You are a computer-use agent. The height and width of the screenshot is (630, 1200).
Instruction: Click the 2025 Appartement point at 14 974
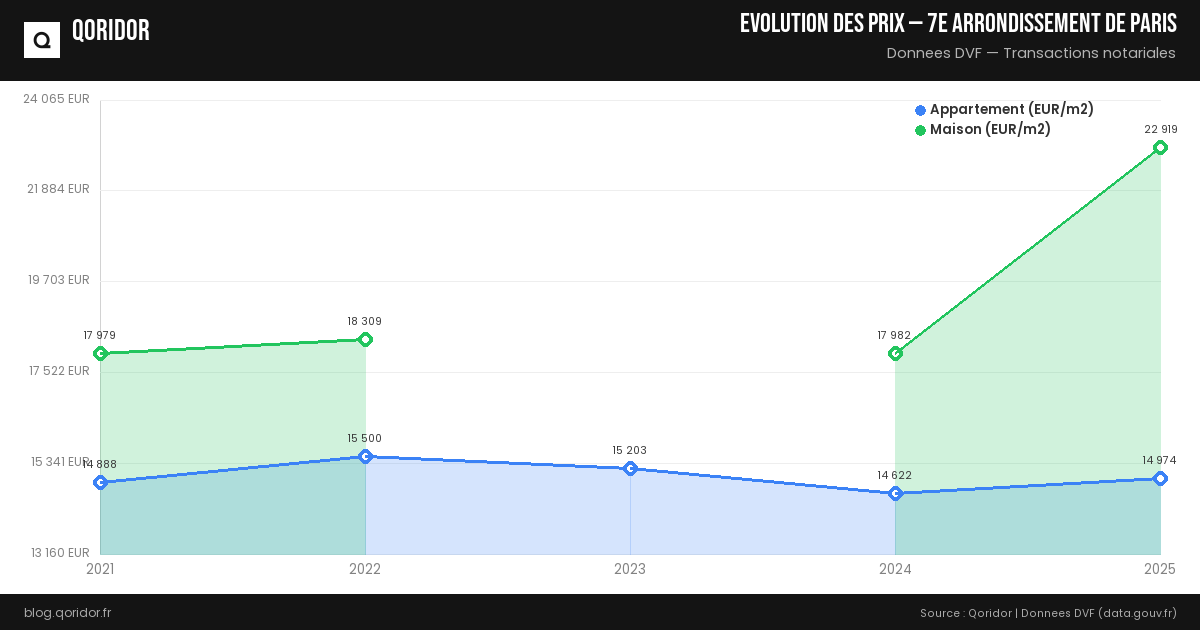tap(1160, 479)
